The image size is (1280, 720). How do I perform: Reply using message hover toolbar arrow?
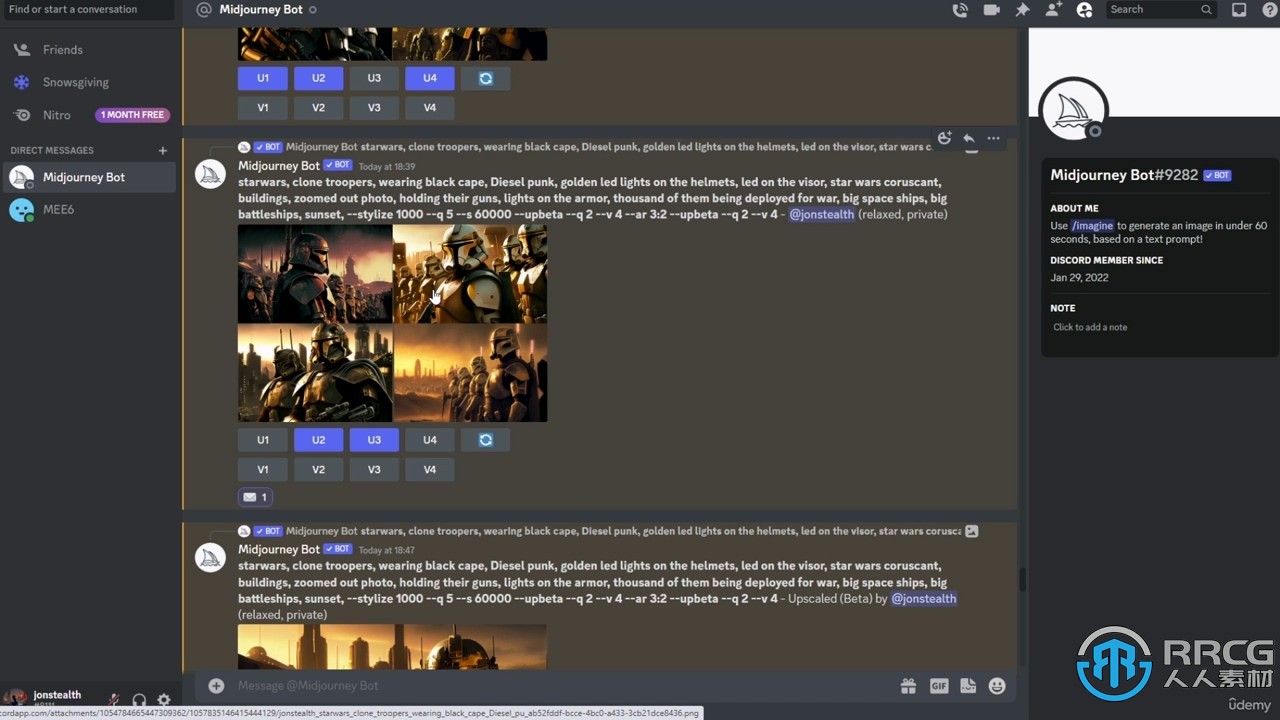[x=968, y=138]
